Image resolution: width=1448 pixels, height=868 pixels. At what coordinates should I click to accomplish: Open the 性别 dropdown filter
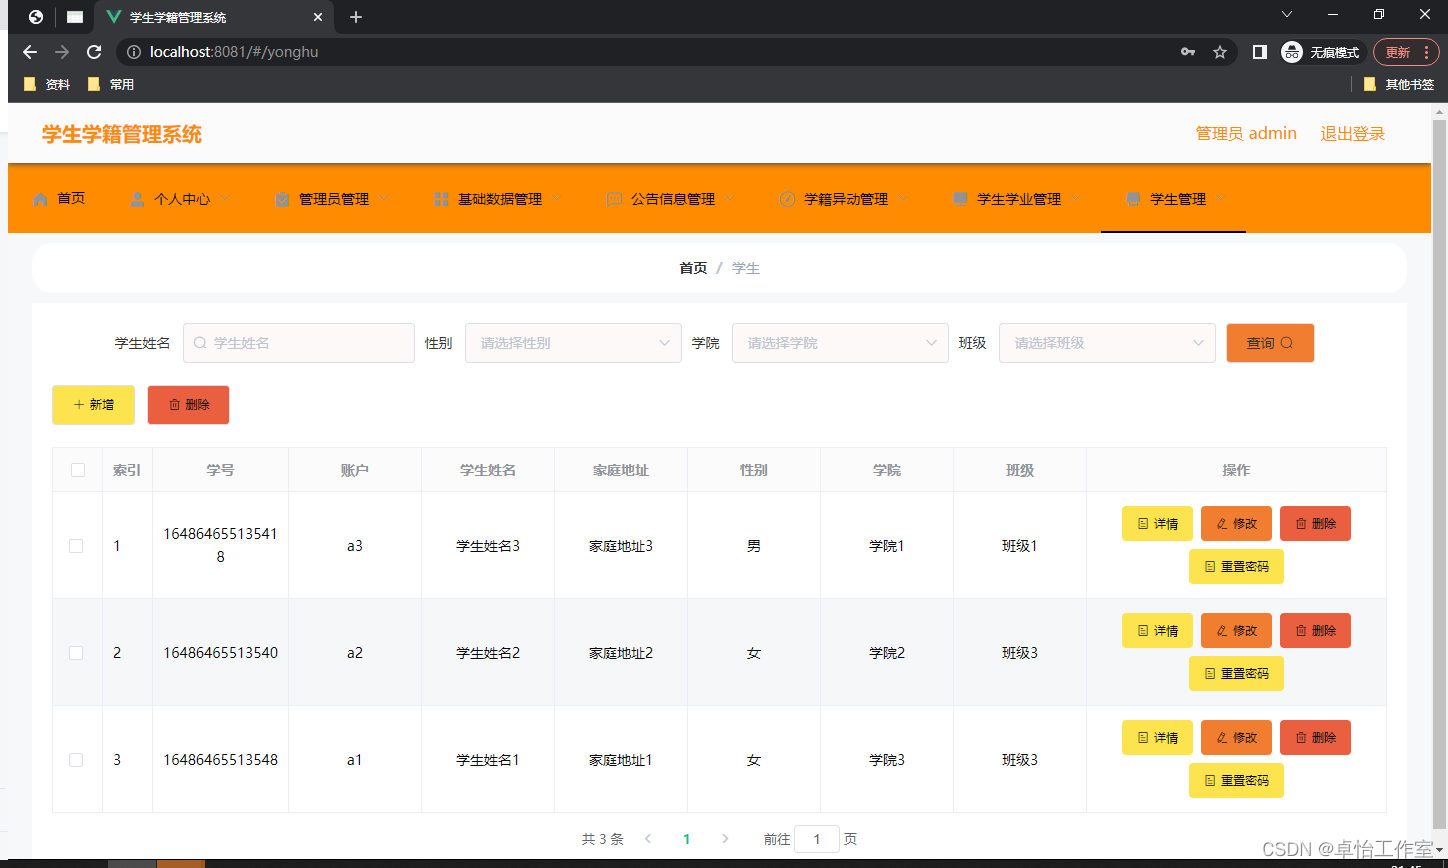point(573,343)
